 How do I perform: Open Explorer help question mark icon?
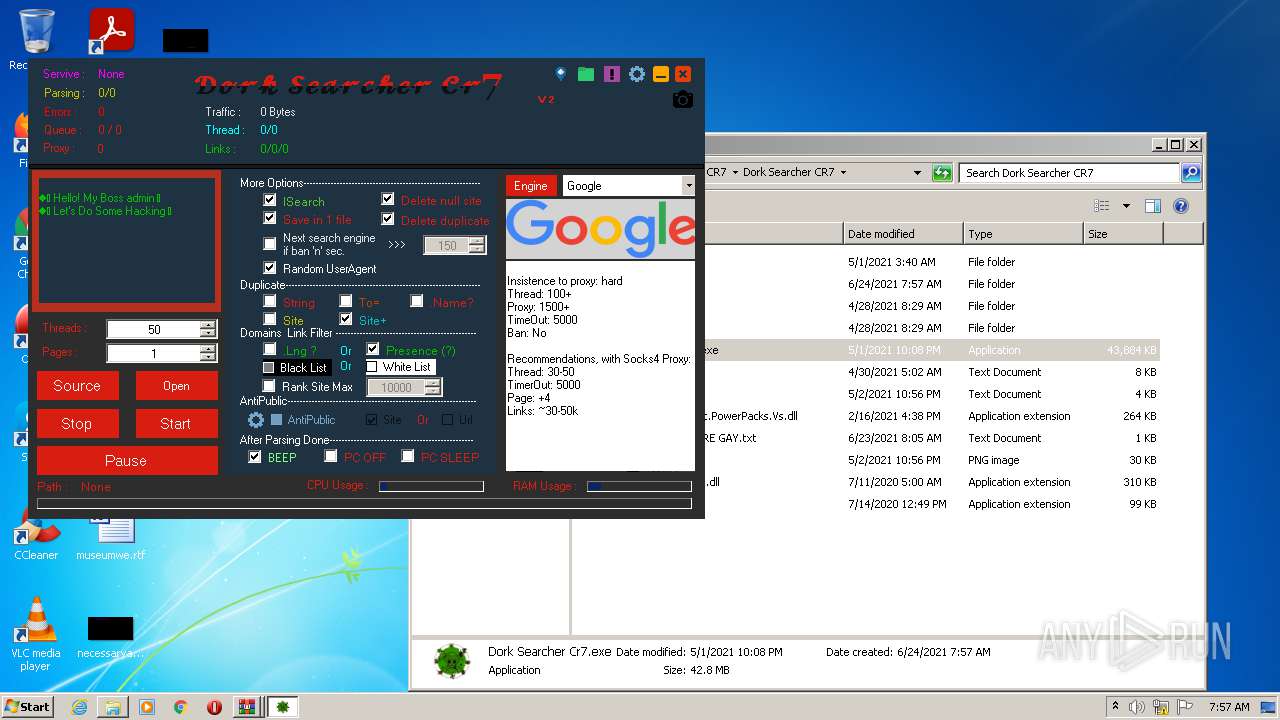(1180, 206)
